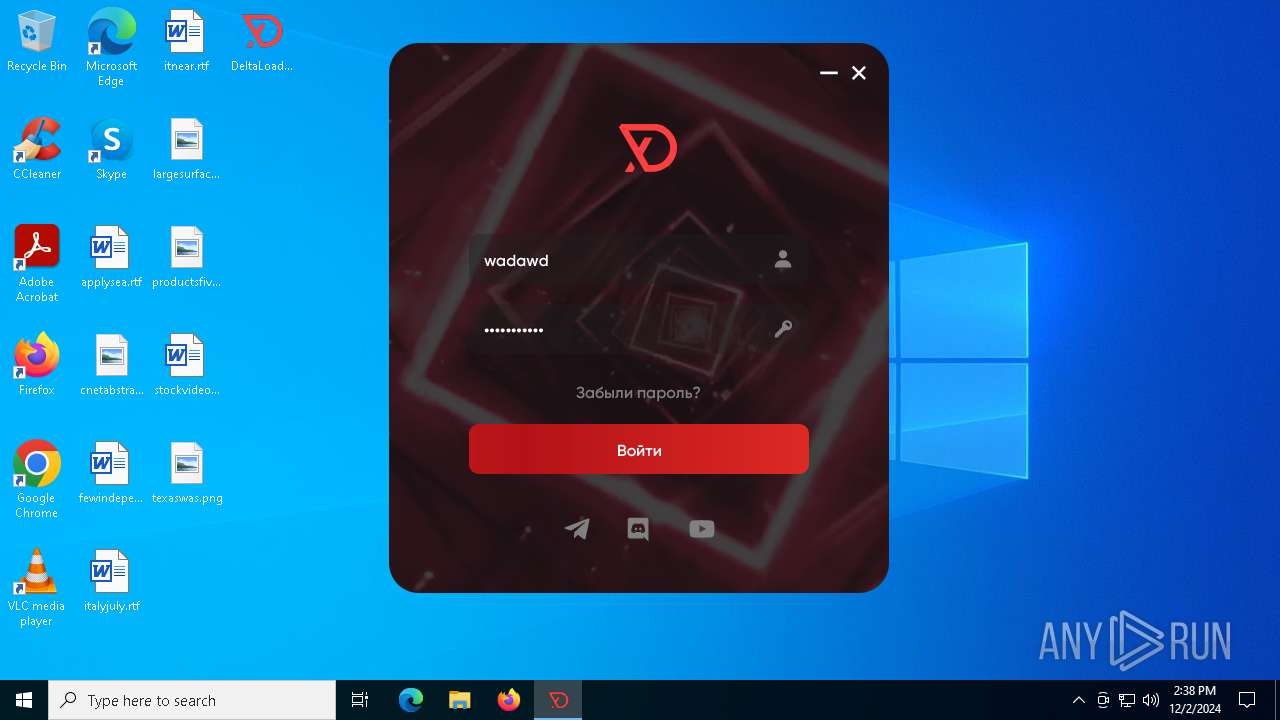This screenshot has height=720, width=1280.
Task: Open File Explorer from the taskbar
Action: pos(460,700)
